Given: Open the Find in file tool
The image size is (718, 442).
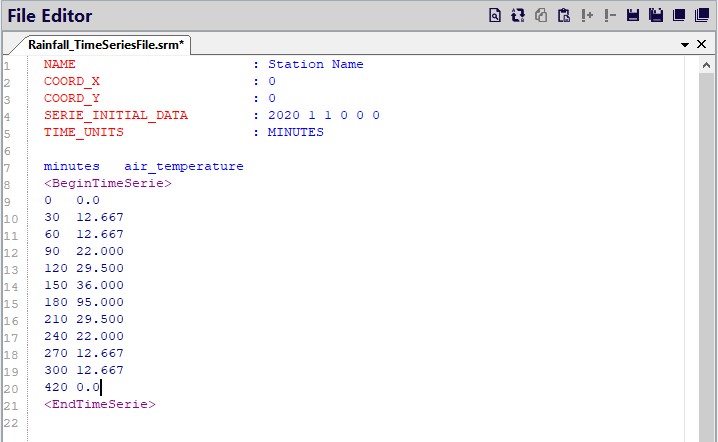Looking at the screenshot, I should (x=495, y=16).
